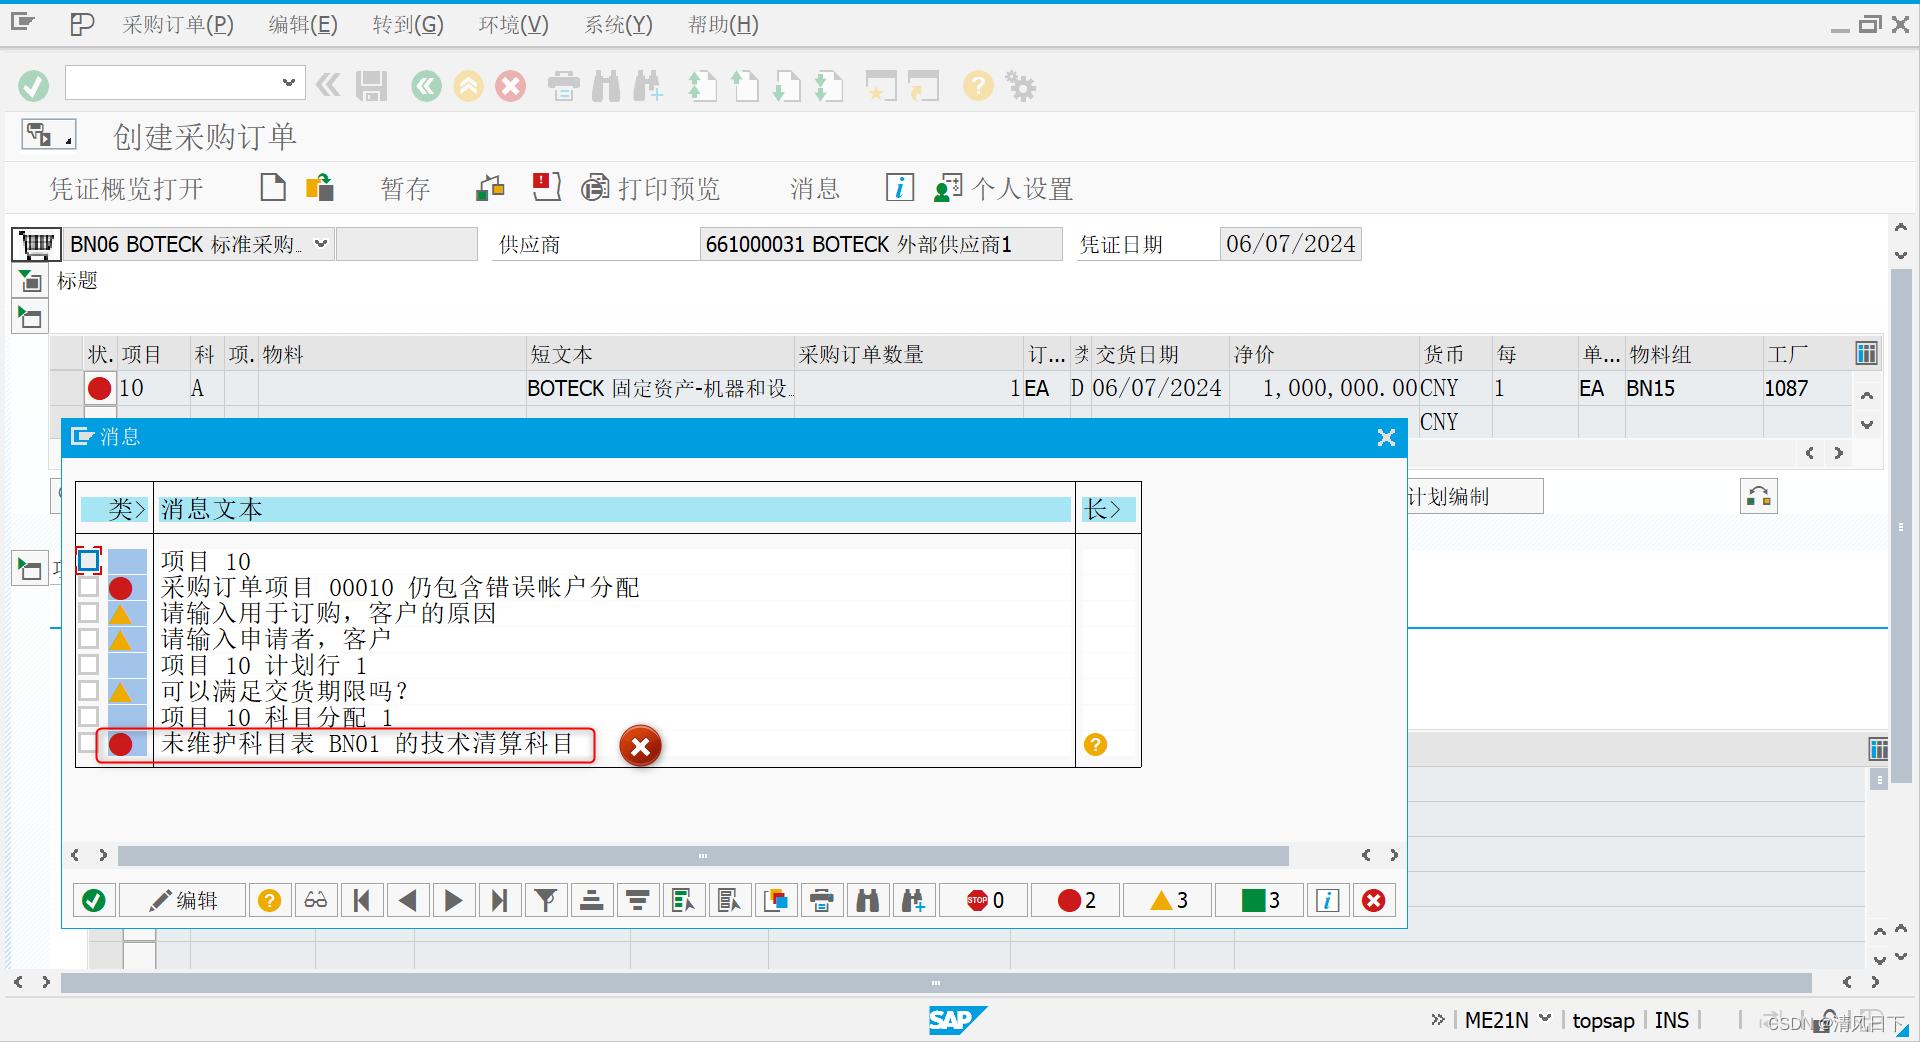Open the ME21N dropdown in the status bar
Screen dimensions: 1920x1042
pyautogui.click(x=1543, y=1019)
